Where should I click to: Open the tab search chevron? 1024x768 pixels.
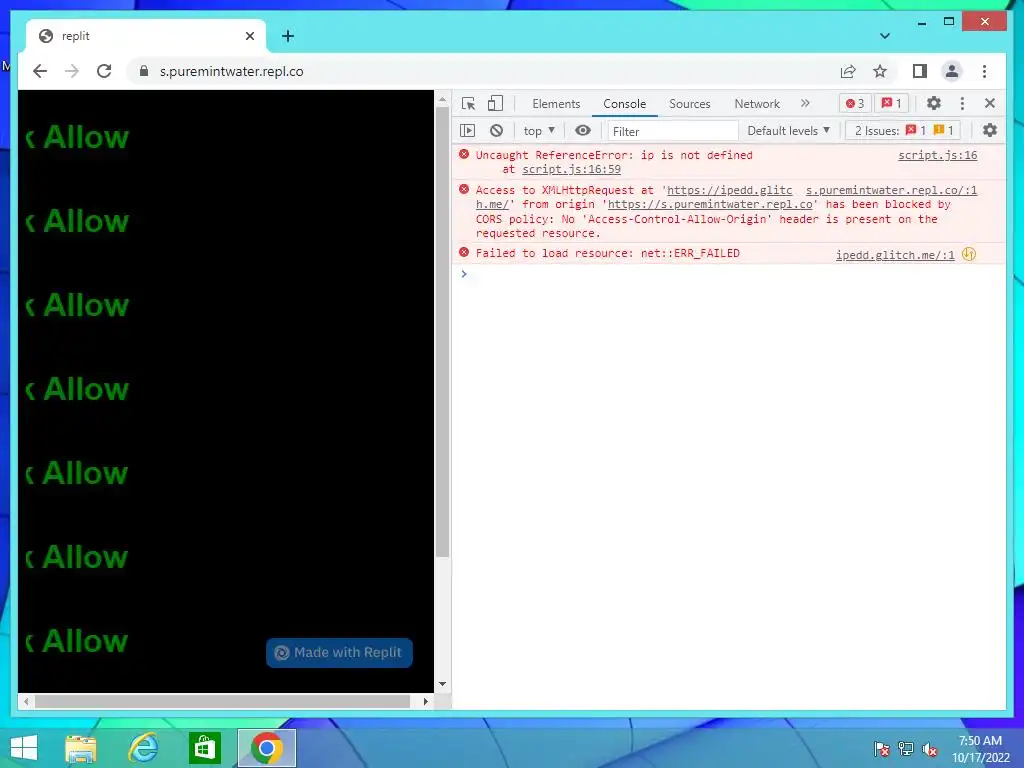pyautogui.click(x=884, y=36)
